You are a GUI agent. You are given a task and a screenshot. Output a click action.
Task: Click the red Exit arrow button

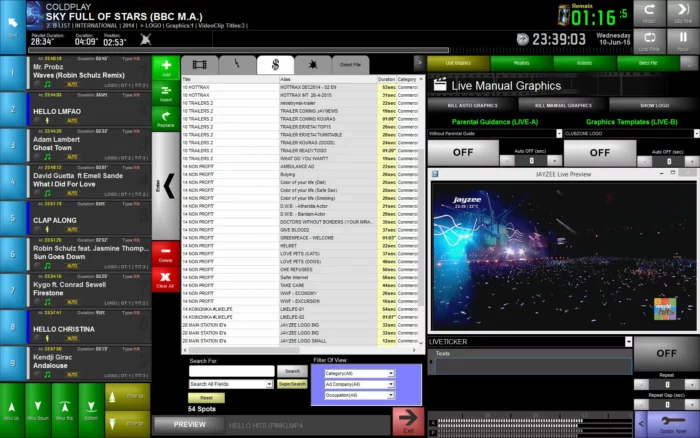coord(406,422)
